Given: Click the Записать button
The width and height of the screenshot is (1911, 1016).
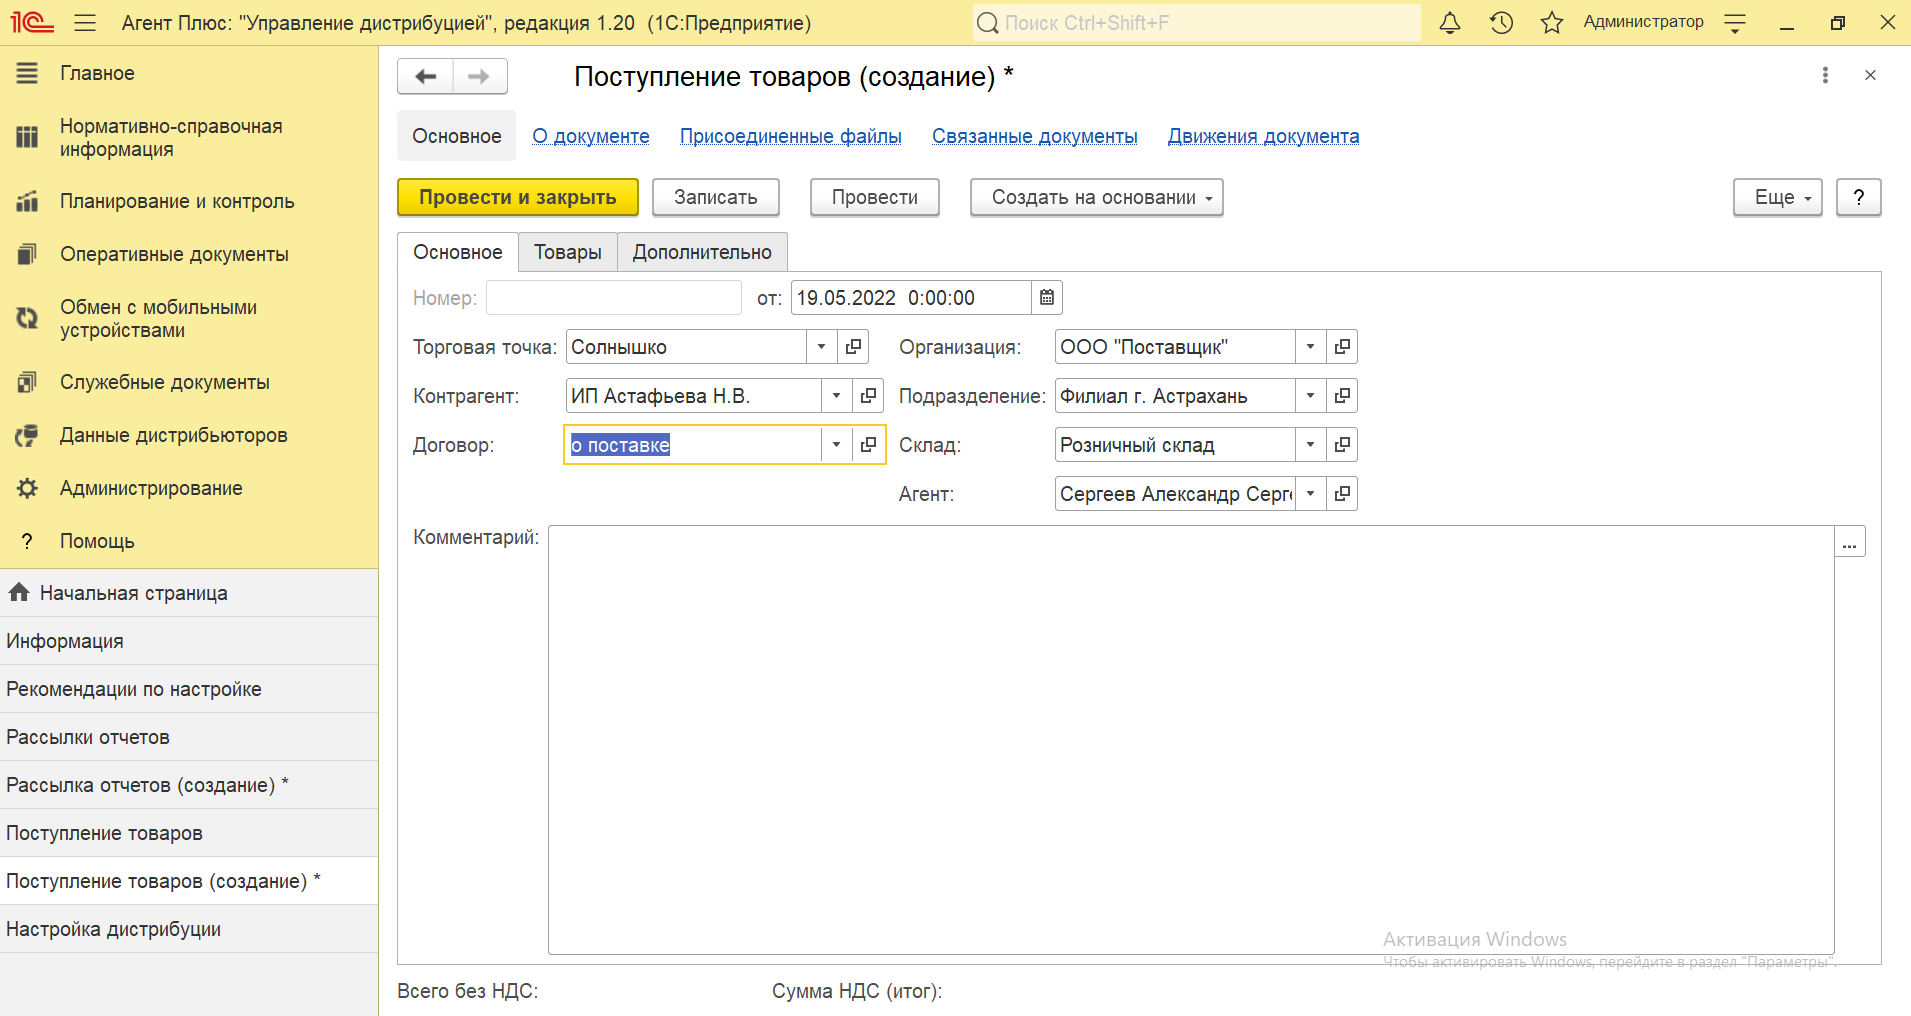Looking at the screenshot, I should click(716, 197).
